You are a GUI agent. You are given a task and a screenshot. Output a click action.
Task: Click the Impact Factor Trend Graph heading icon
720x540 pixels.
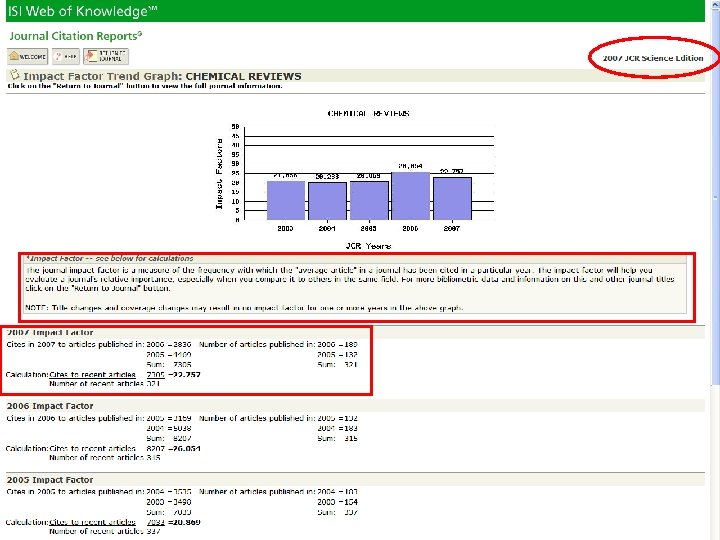[14, 74]
